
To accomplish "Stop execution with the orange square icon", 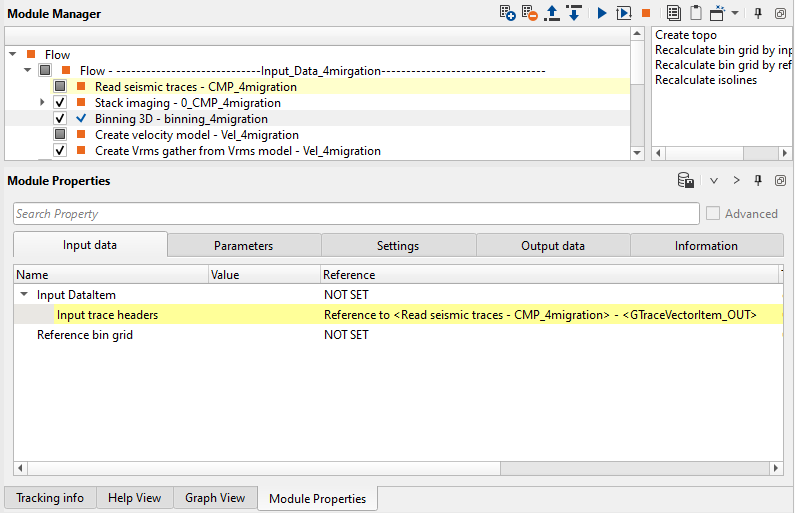I will click(x=646, y=13).
